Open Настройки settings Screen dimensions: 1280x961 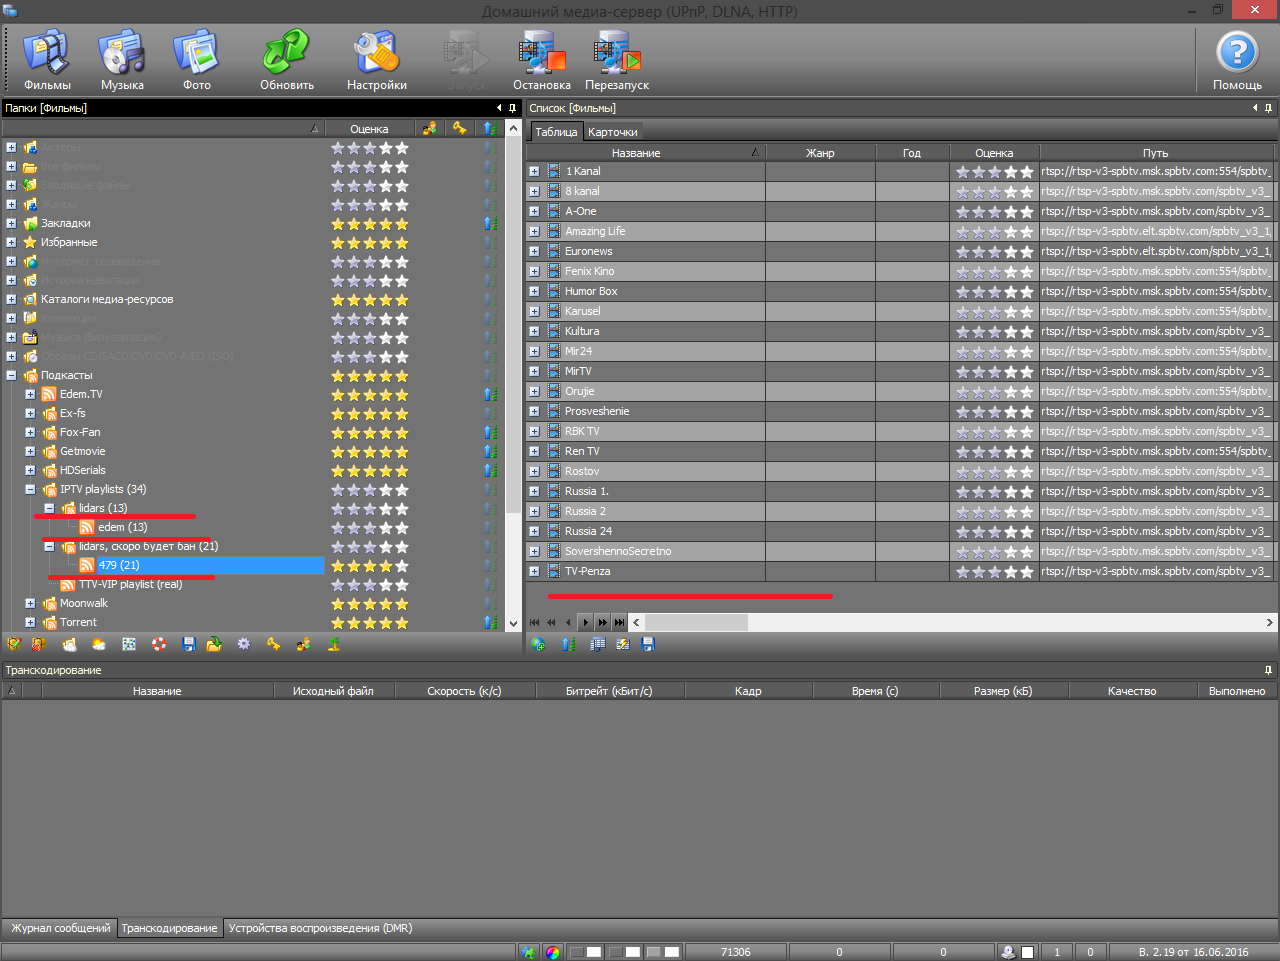click(376, 60)
